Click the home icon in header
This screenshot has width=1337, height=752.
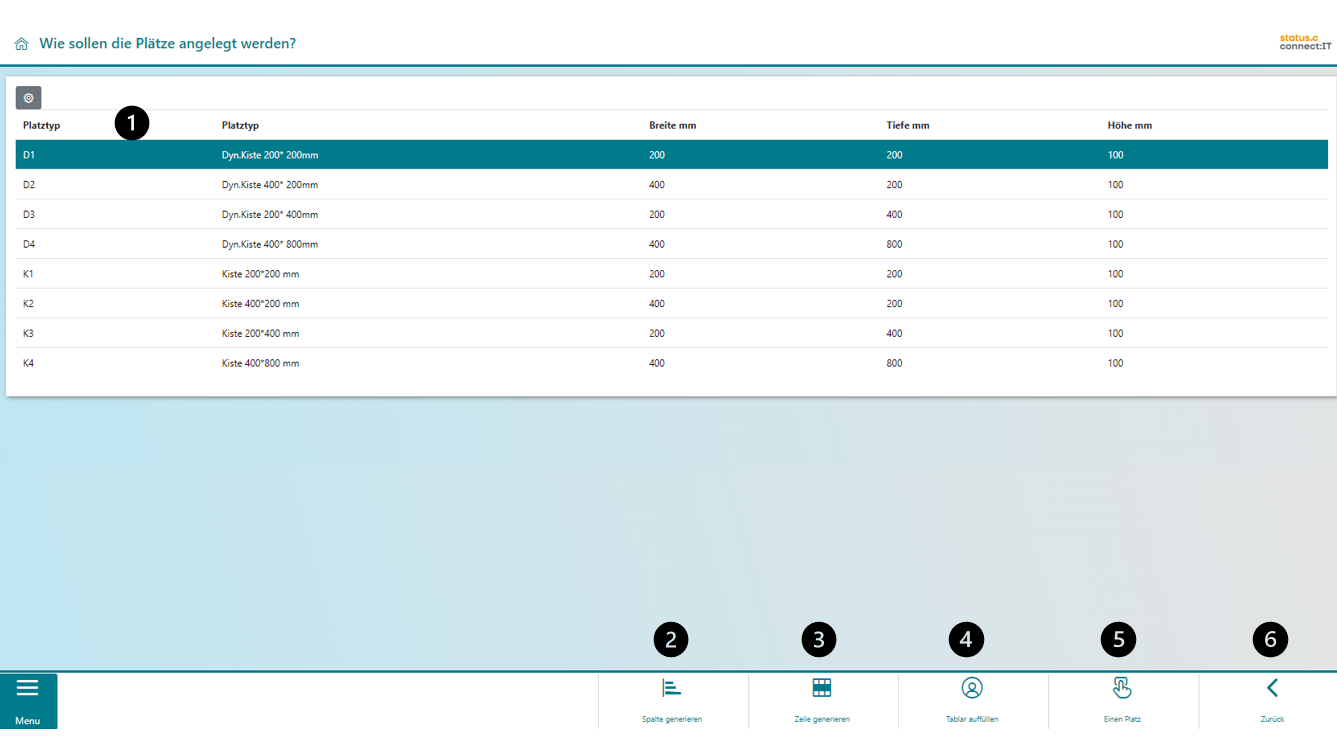(21, 44)
